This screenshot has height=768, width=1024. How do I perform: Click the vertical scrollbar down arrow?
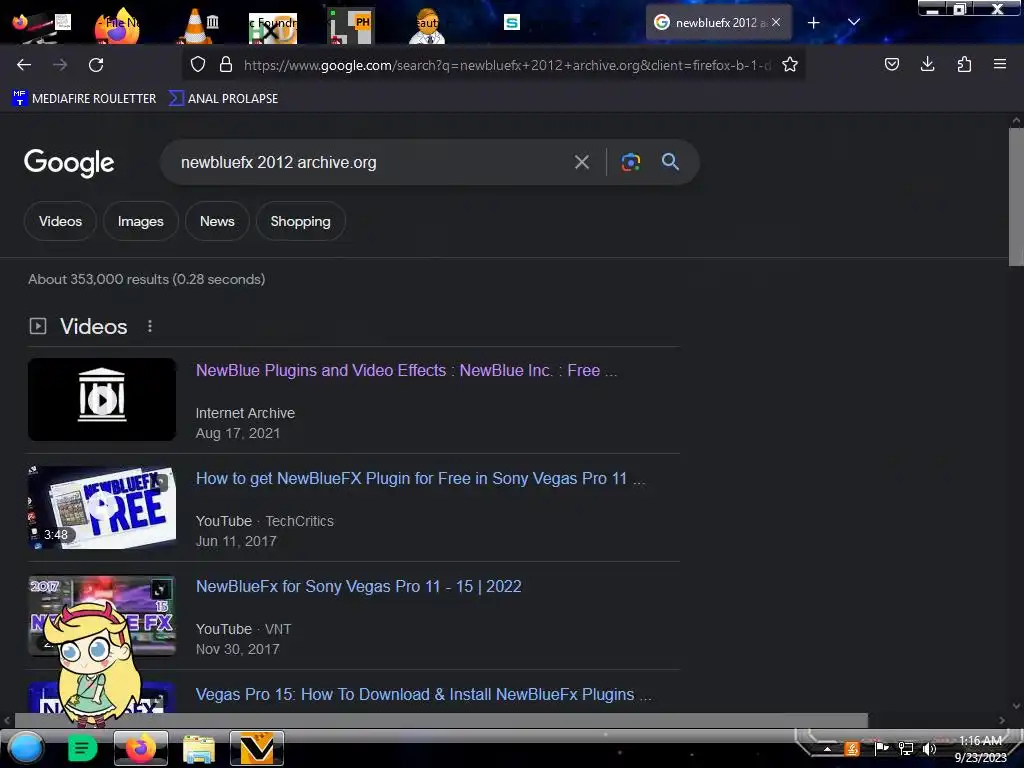[1016, 706]
